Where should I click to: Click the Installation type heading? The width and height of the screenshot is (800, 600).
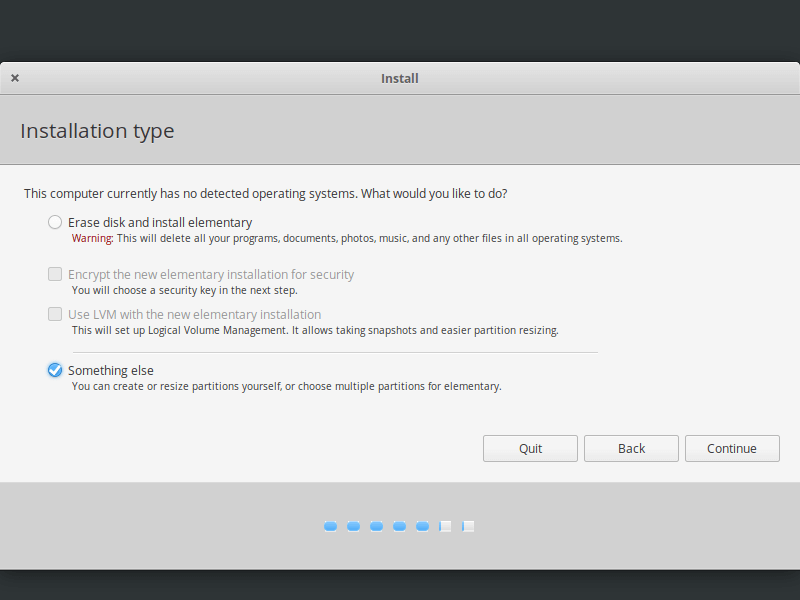point(97,131)
